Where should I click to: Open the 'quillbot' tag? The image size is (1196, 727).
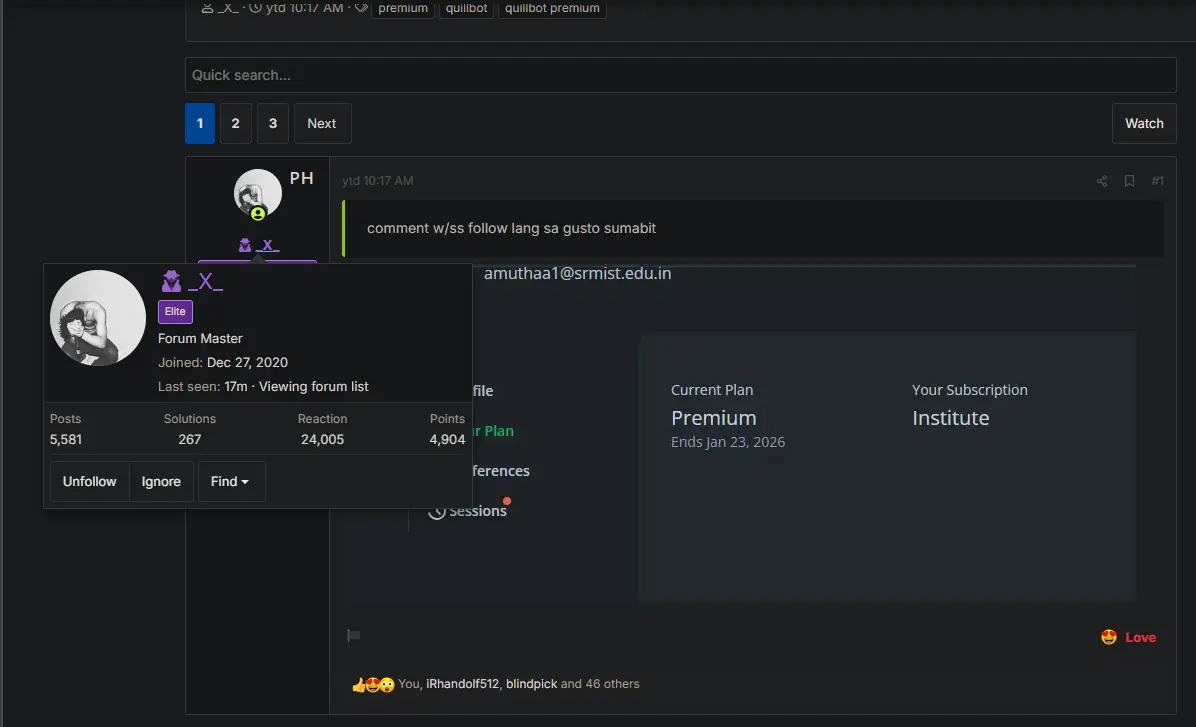(466, 8)
